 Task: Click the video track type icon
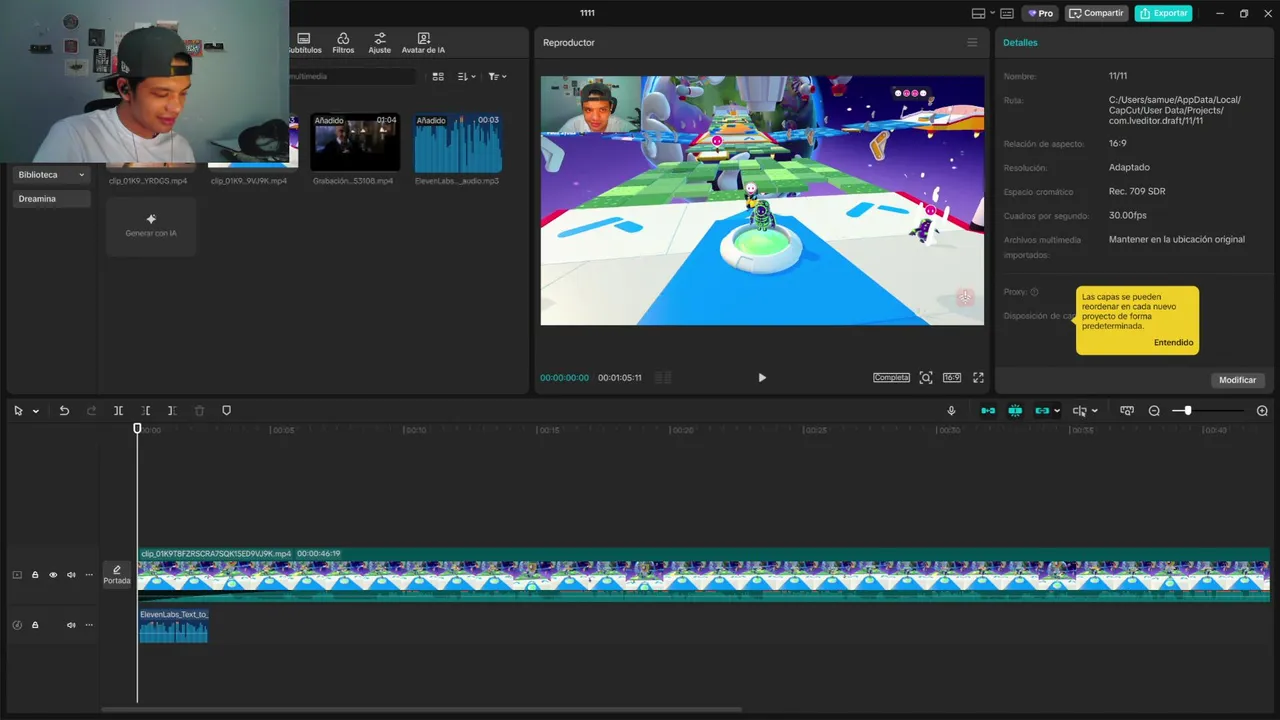point(17,575)
